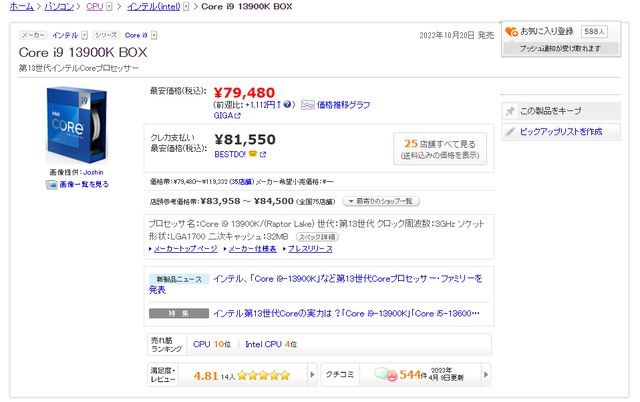This screenshot has height=402, width=640.
Task: Click the ¥81,550 credit card price
Action: 245,140
